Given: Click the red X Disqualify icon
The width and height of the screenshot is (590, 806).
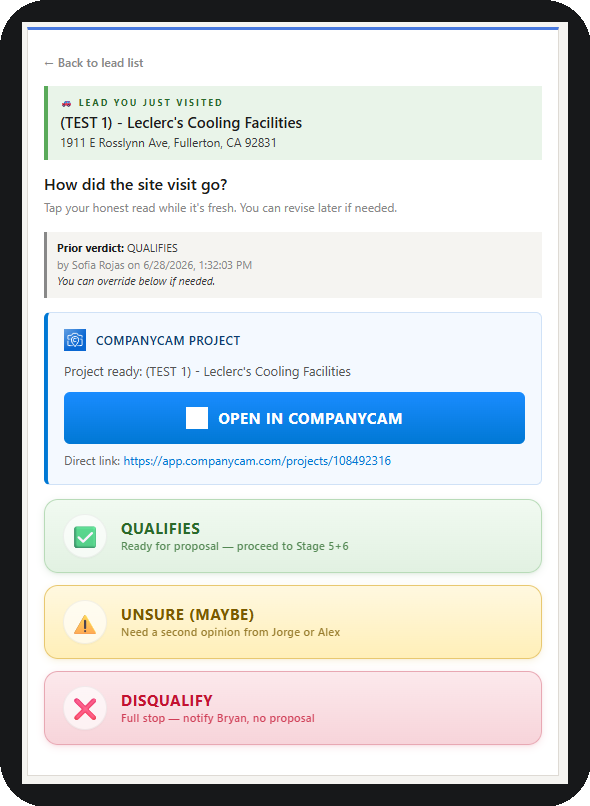Looking at the screenshot, I should pyautogui.click(x=85, y=709).
